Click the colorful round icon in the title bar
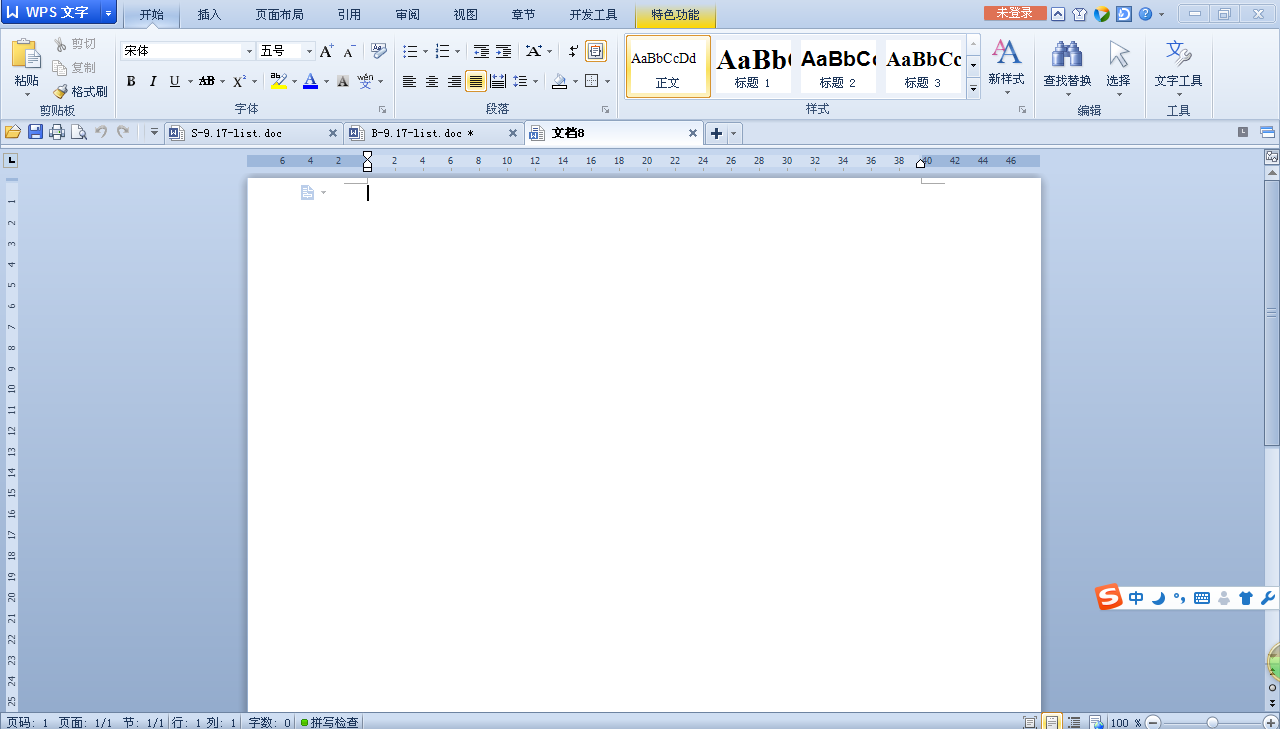The image size is (1280, 729). point(1102,14)
